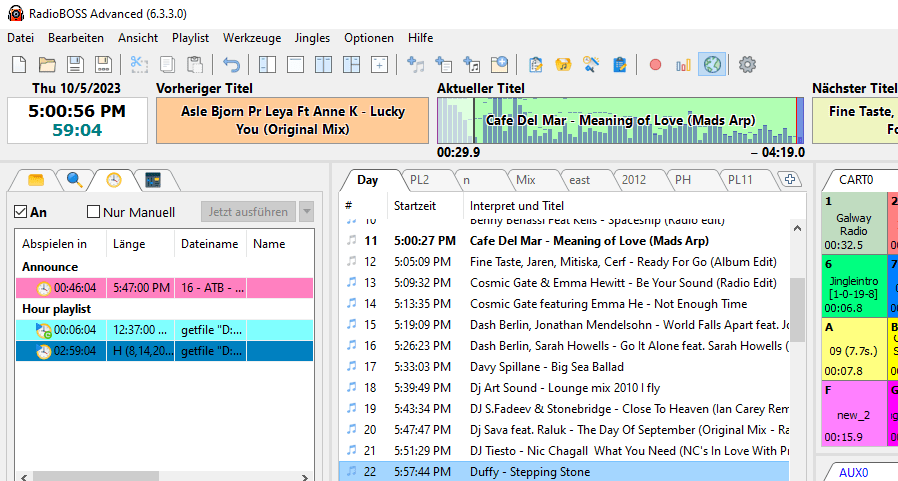Click scheduler horizontal scrollbar thumb

coord(96,476)
